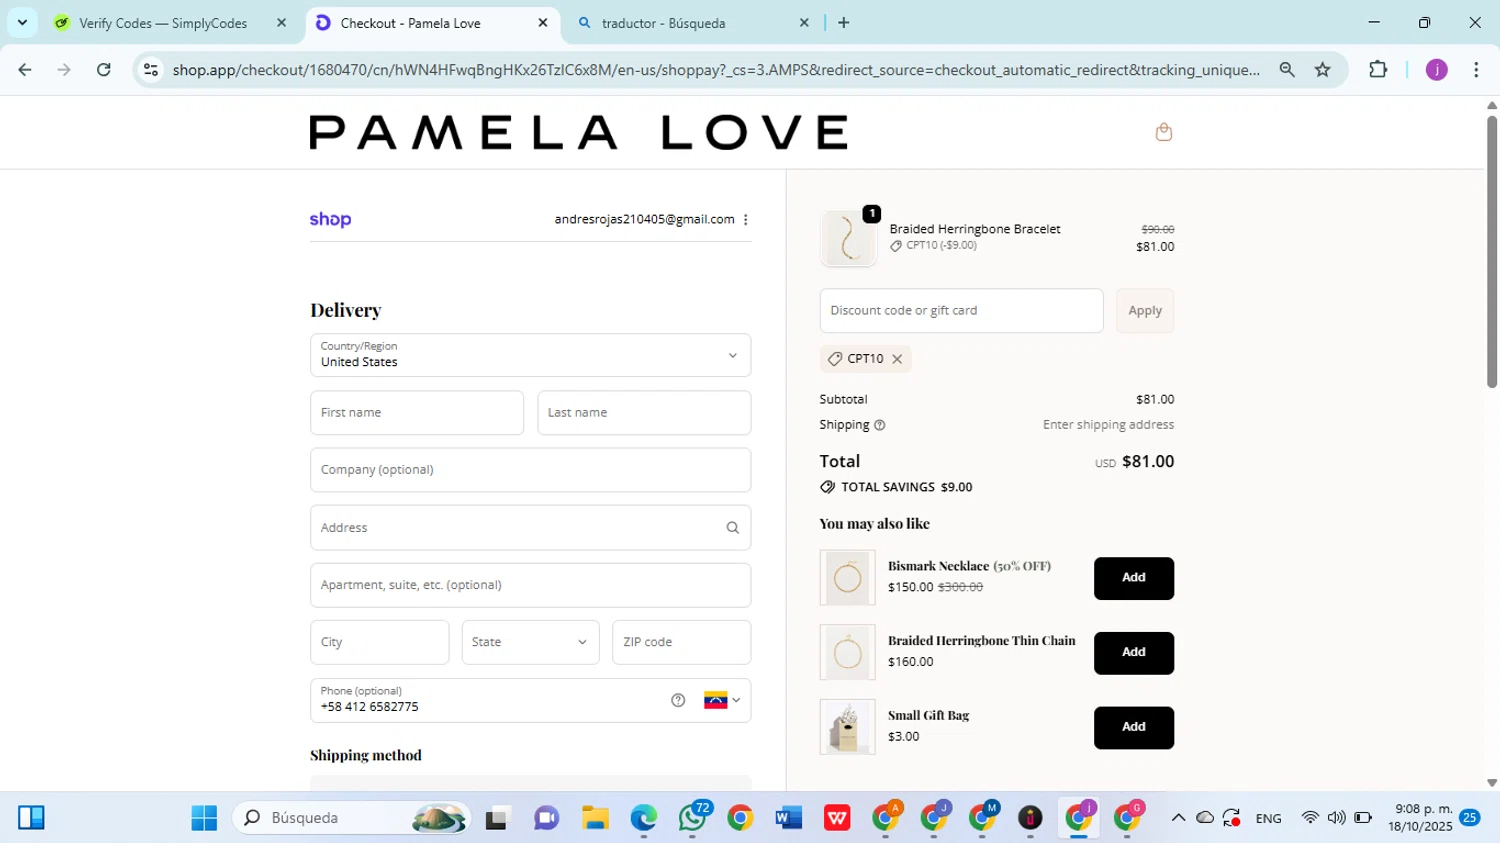
Task: Open the WPS Office taskbar icon
Action: (x=837, y=818)
